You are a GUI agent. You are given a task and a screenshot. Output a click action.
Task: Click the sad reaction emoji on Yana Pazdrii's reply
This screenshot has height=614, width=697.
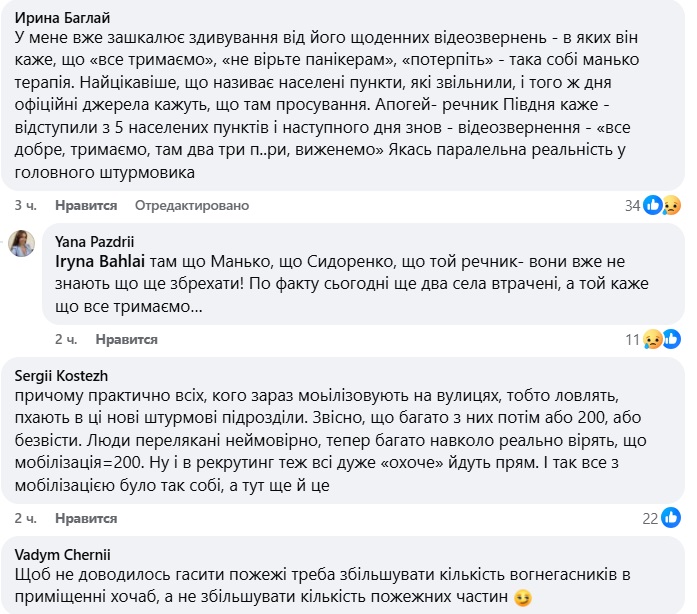[653, 339]
